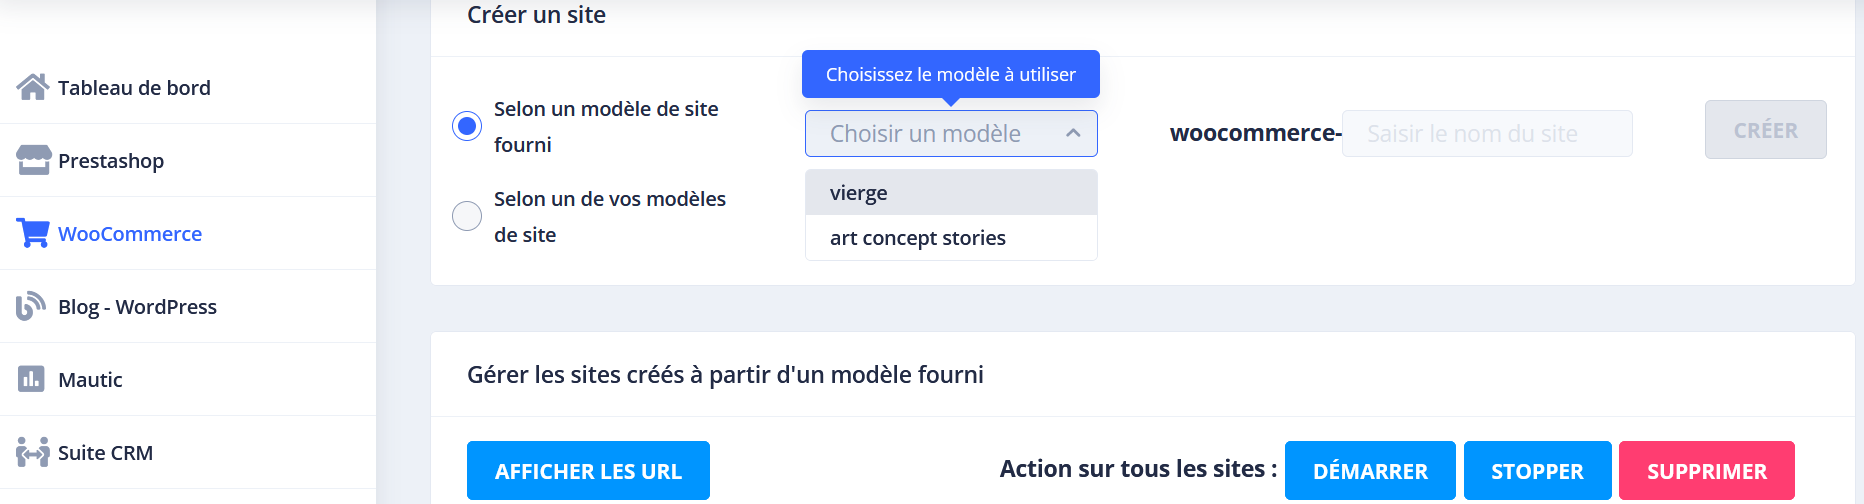This screenshot has height=504, width=1864.
Task: Click the Suite CRM people icon
Action: [33, 452]
